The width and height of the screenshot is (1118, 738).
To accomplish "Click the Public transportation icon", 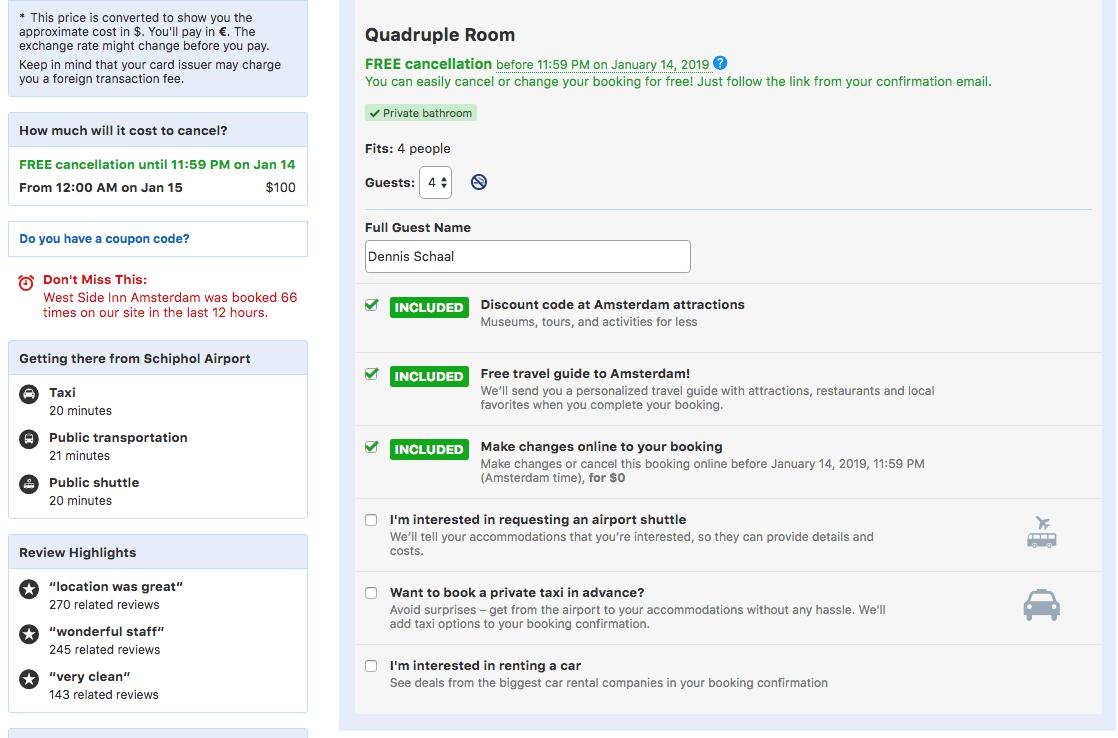I will pyautogui.click(x=29, y=439).
